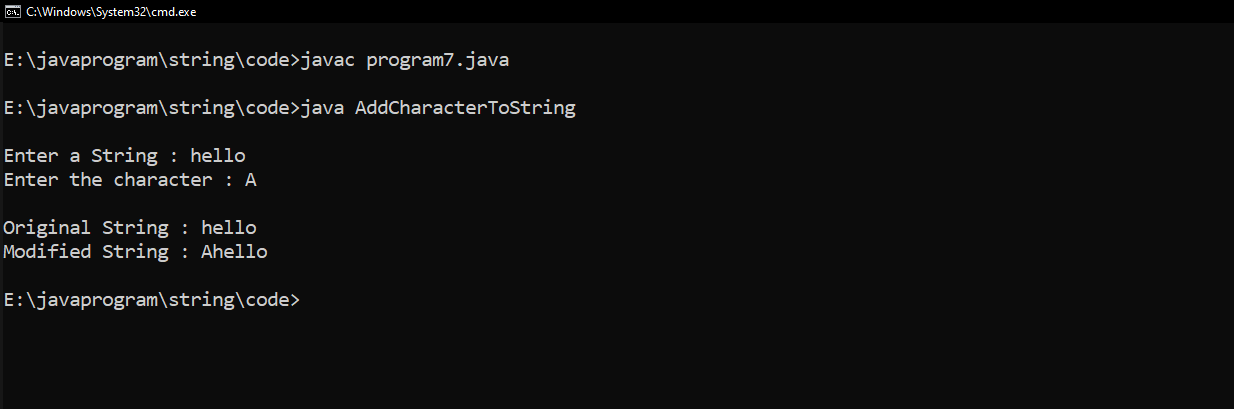Click the prompt path on the javac line
The height and width of the screenshot is (409, 1234).
tap(150, 60)
